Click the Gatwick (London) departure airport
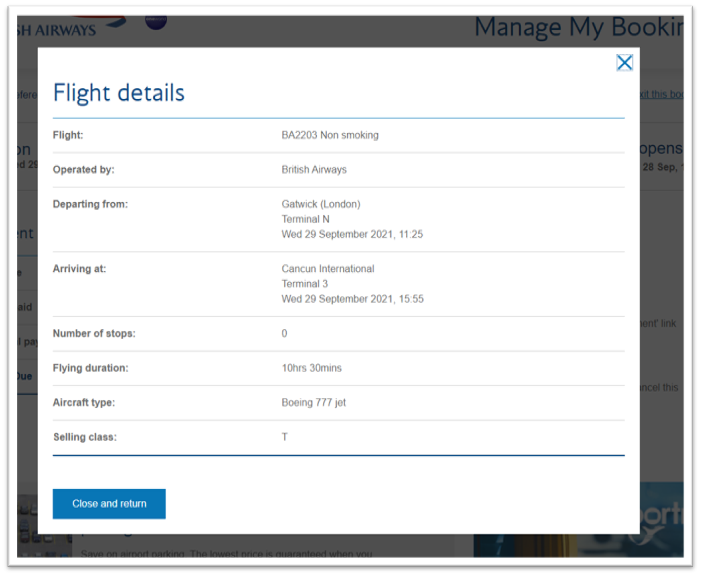This screenshot has width=701, height=576. [321, 204]
